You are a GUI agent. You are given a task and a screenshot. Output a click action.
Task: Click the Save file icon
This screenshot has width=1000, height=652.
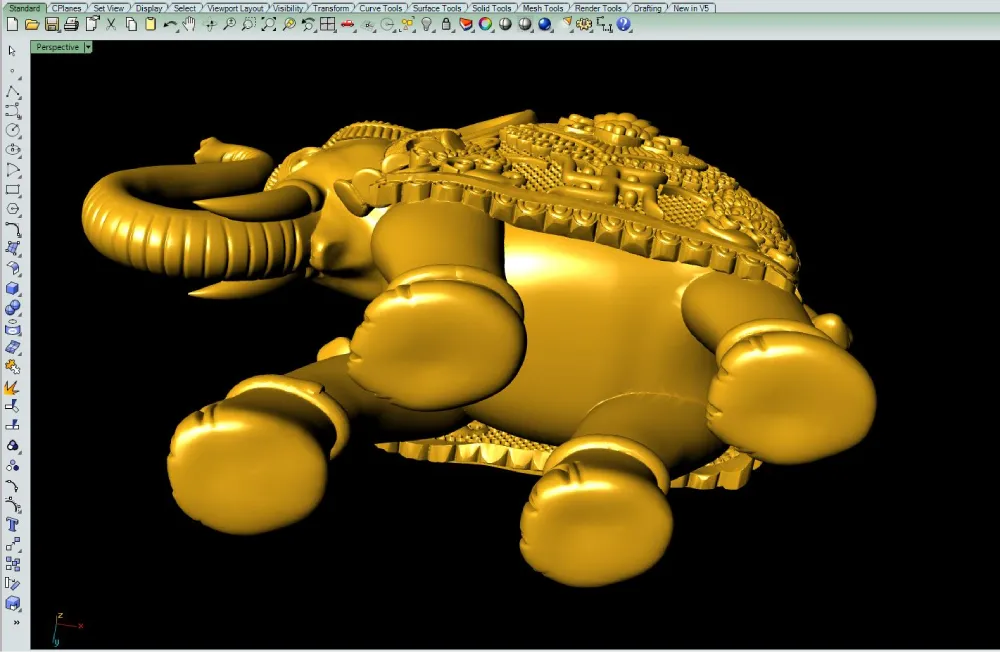(52, 24)
